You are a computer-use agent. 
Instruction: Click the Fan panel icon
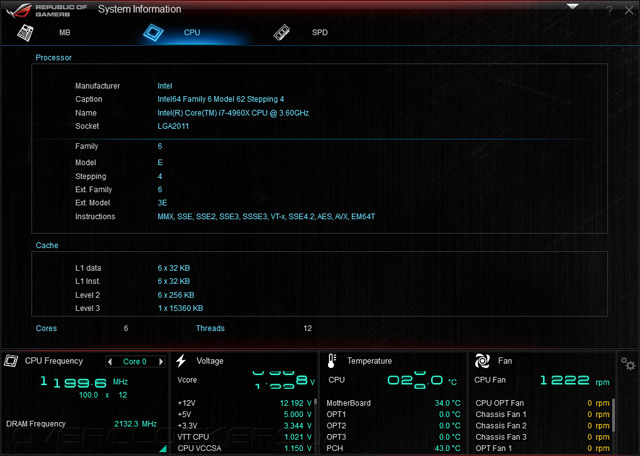pyautogui.click(x=482, y=361)
